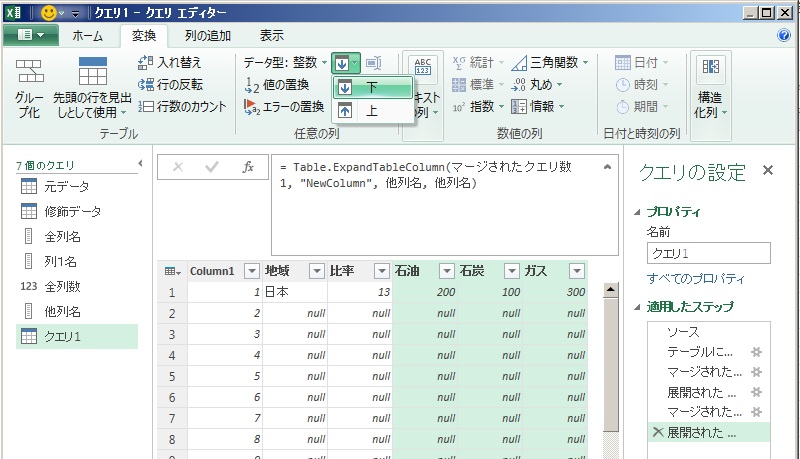
Task: Click the query name field クエリ1
Action: pyautogui.click(x=709, y=253)
